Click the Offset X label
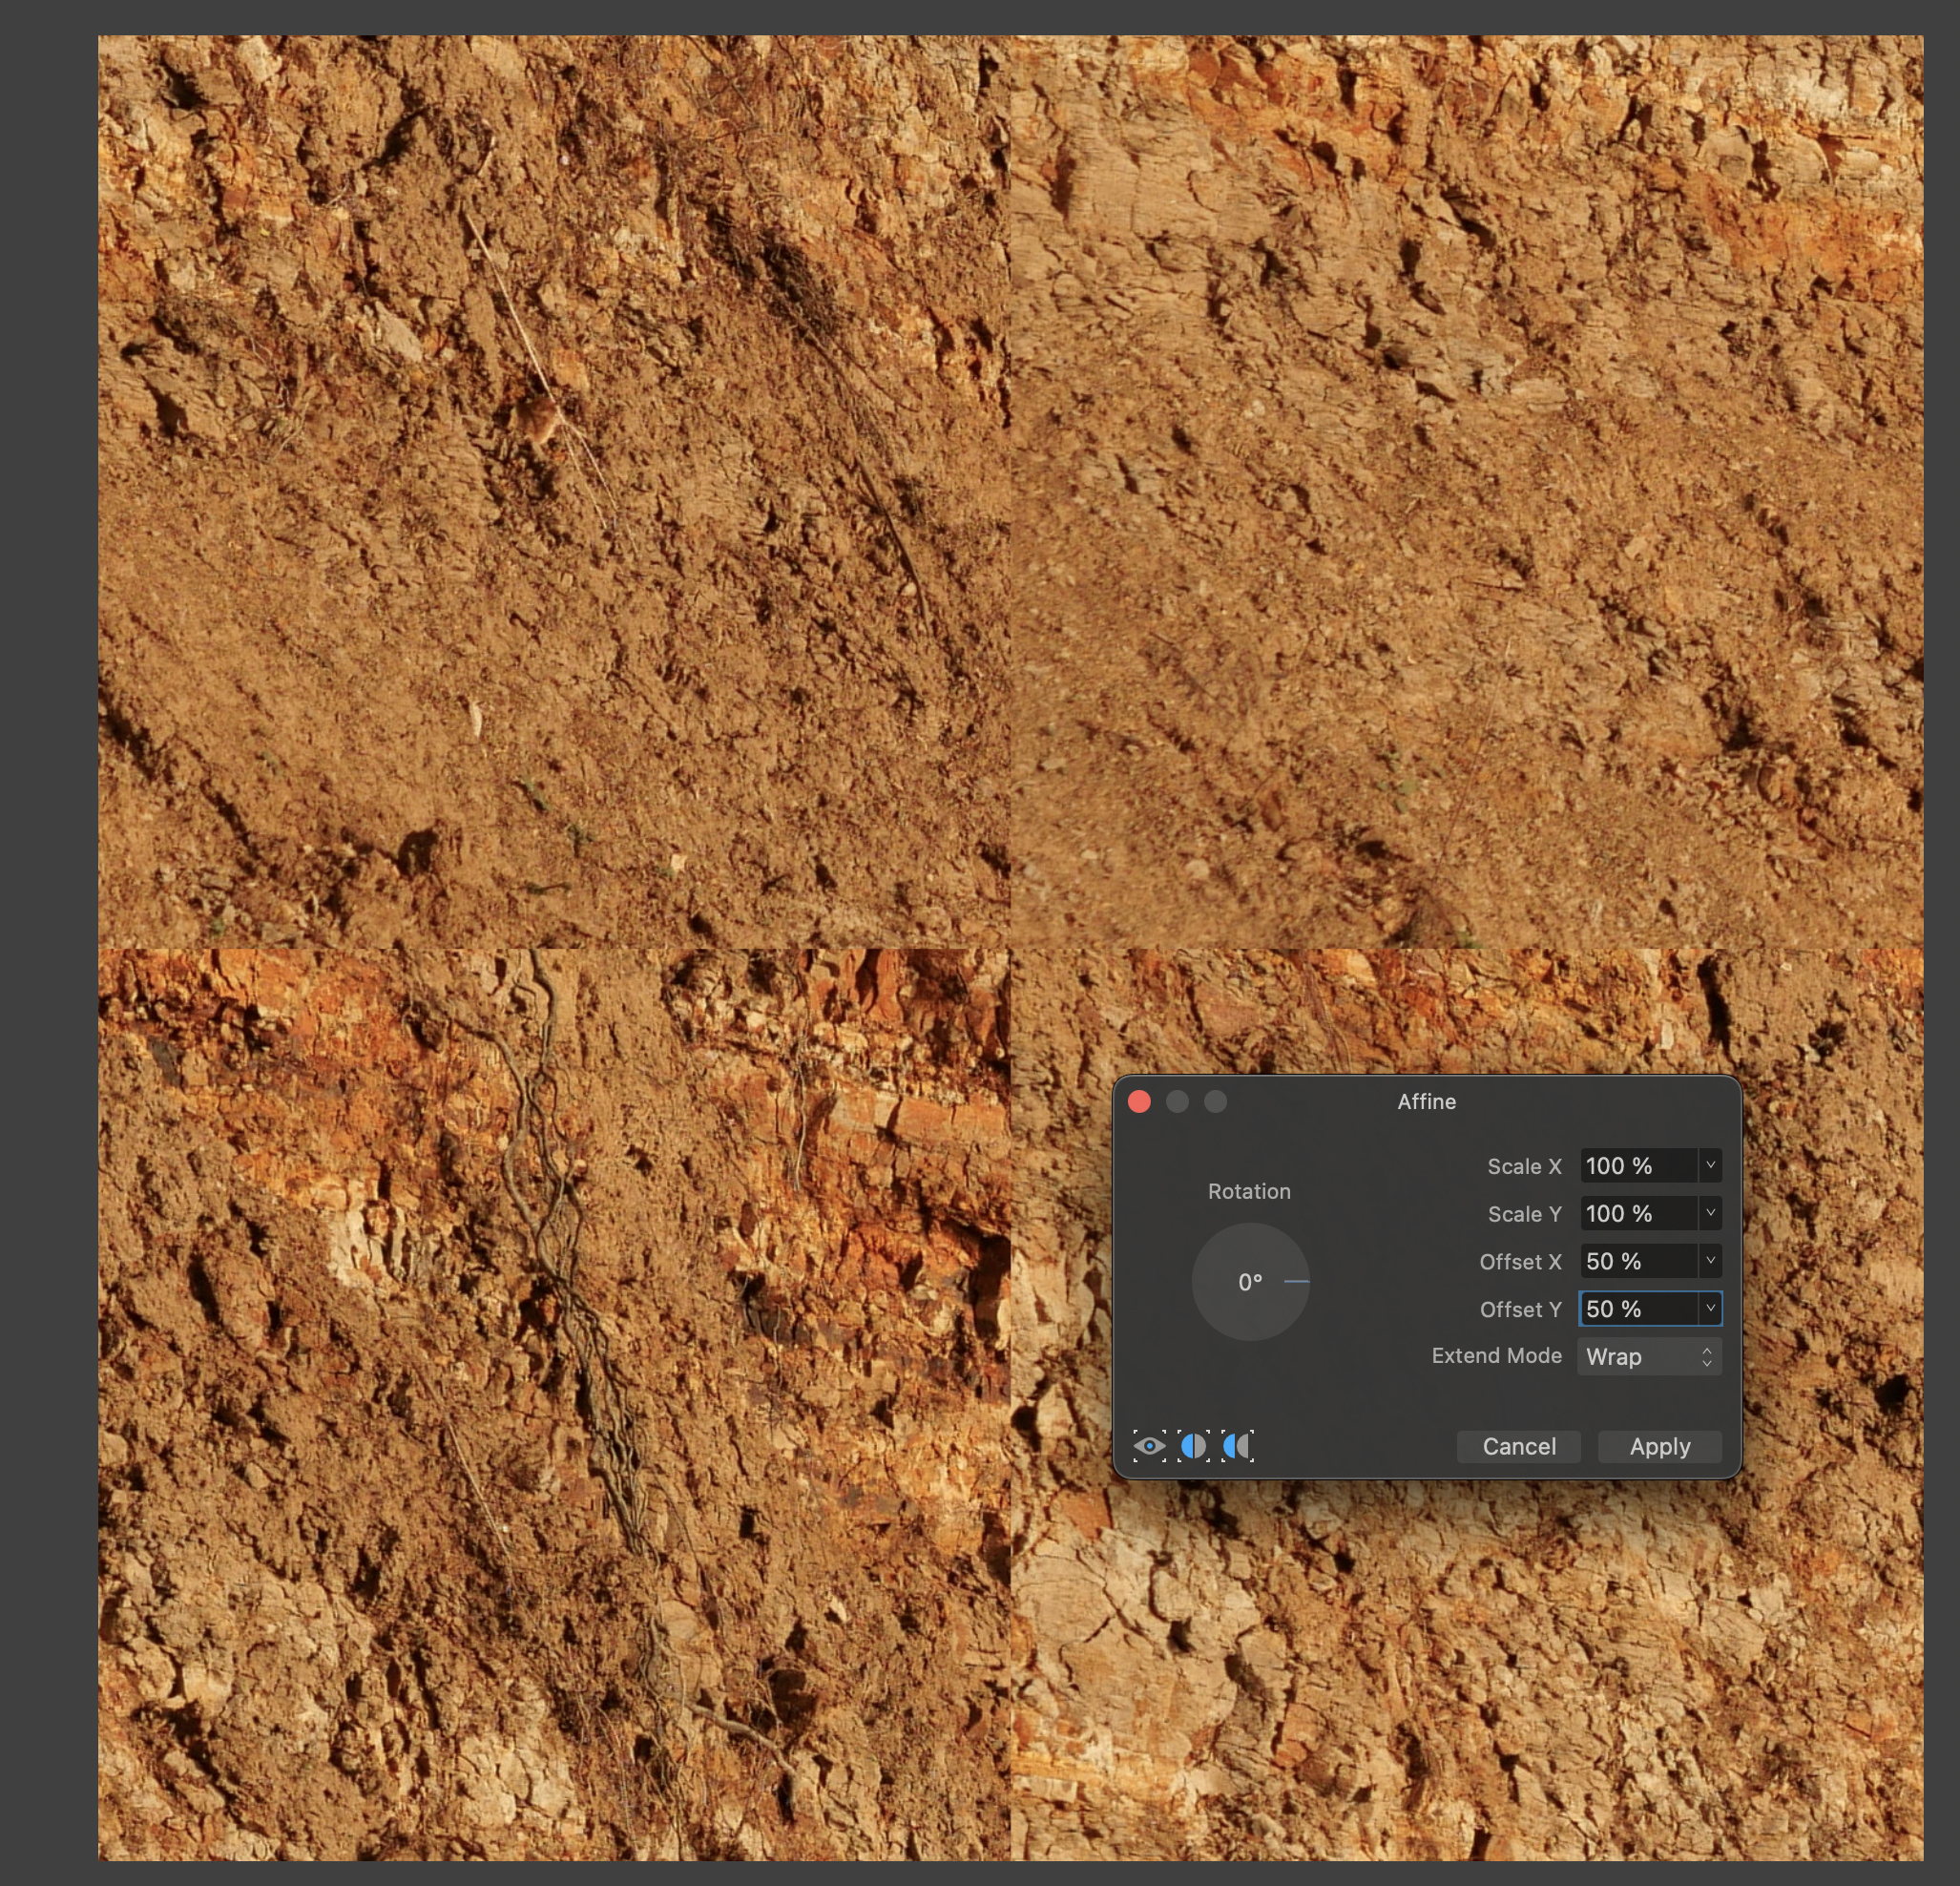This screenshot has height=1886, width=1960. pyautogui.click(x=1520, y=1262)
